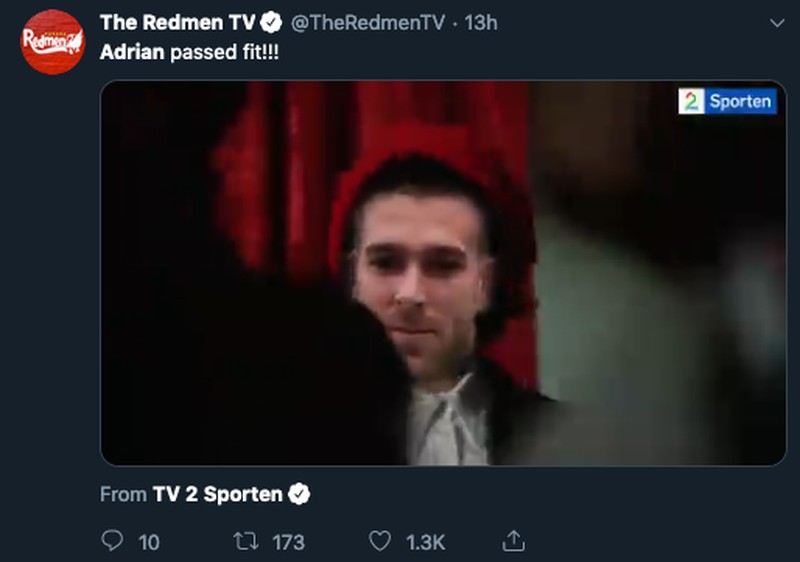Click the 1.3K likes count
The image size is (800, 562).
point(425,542)
